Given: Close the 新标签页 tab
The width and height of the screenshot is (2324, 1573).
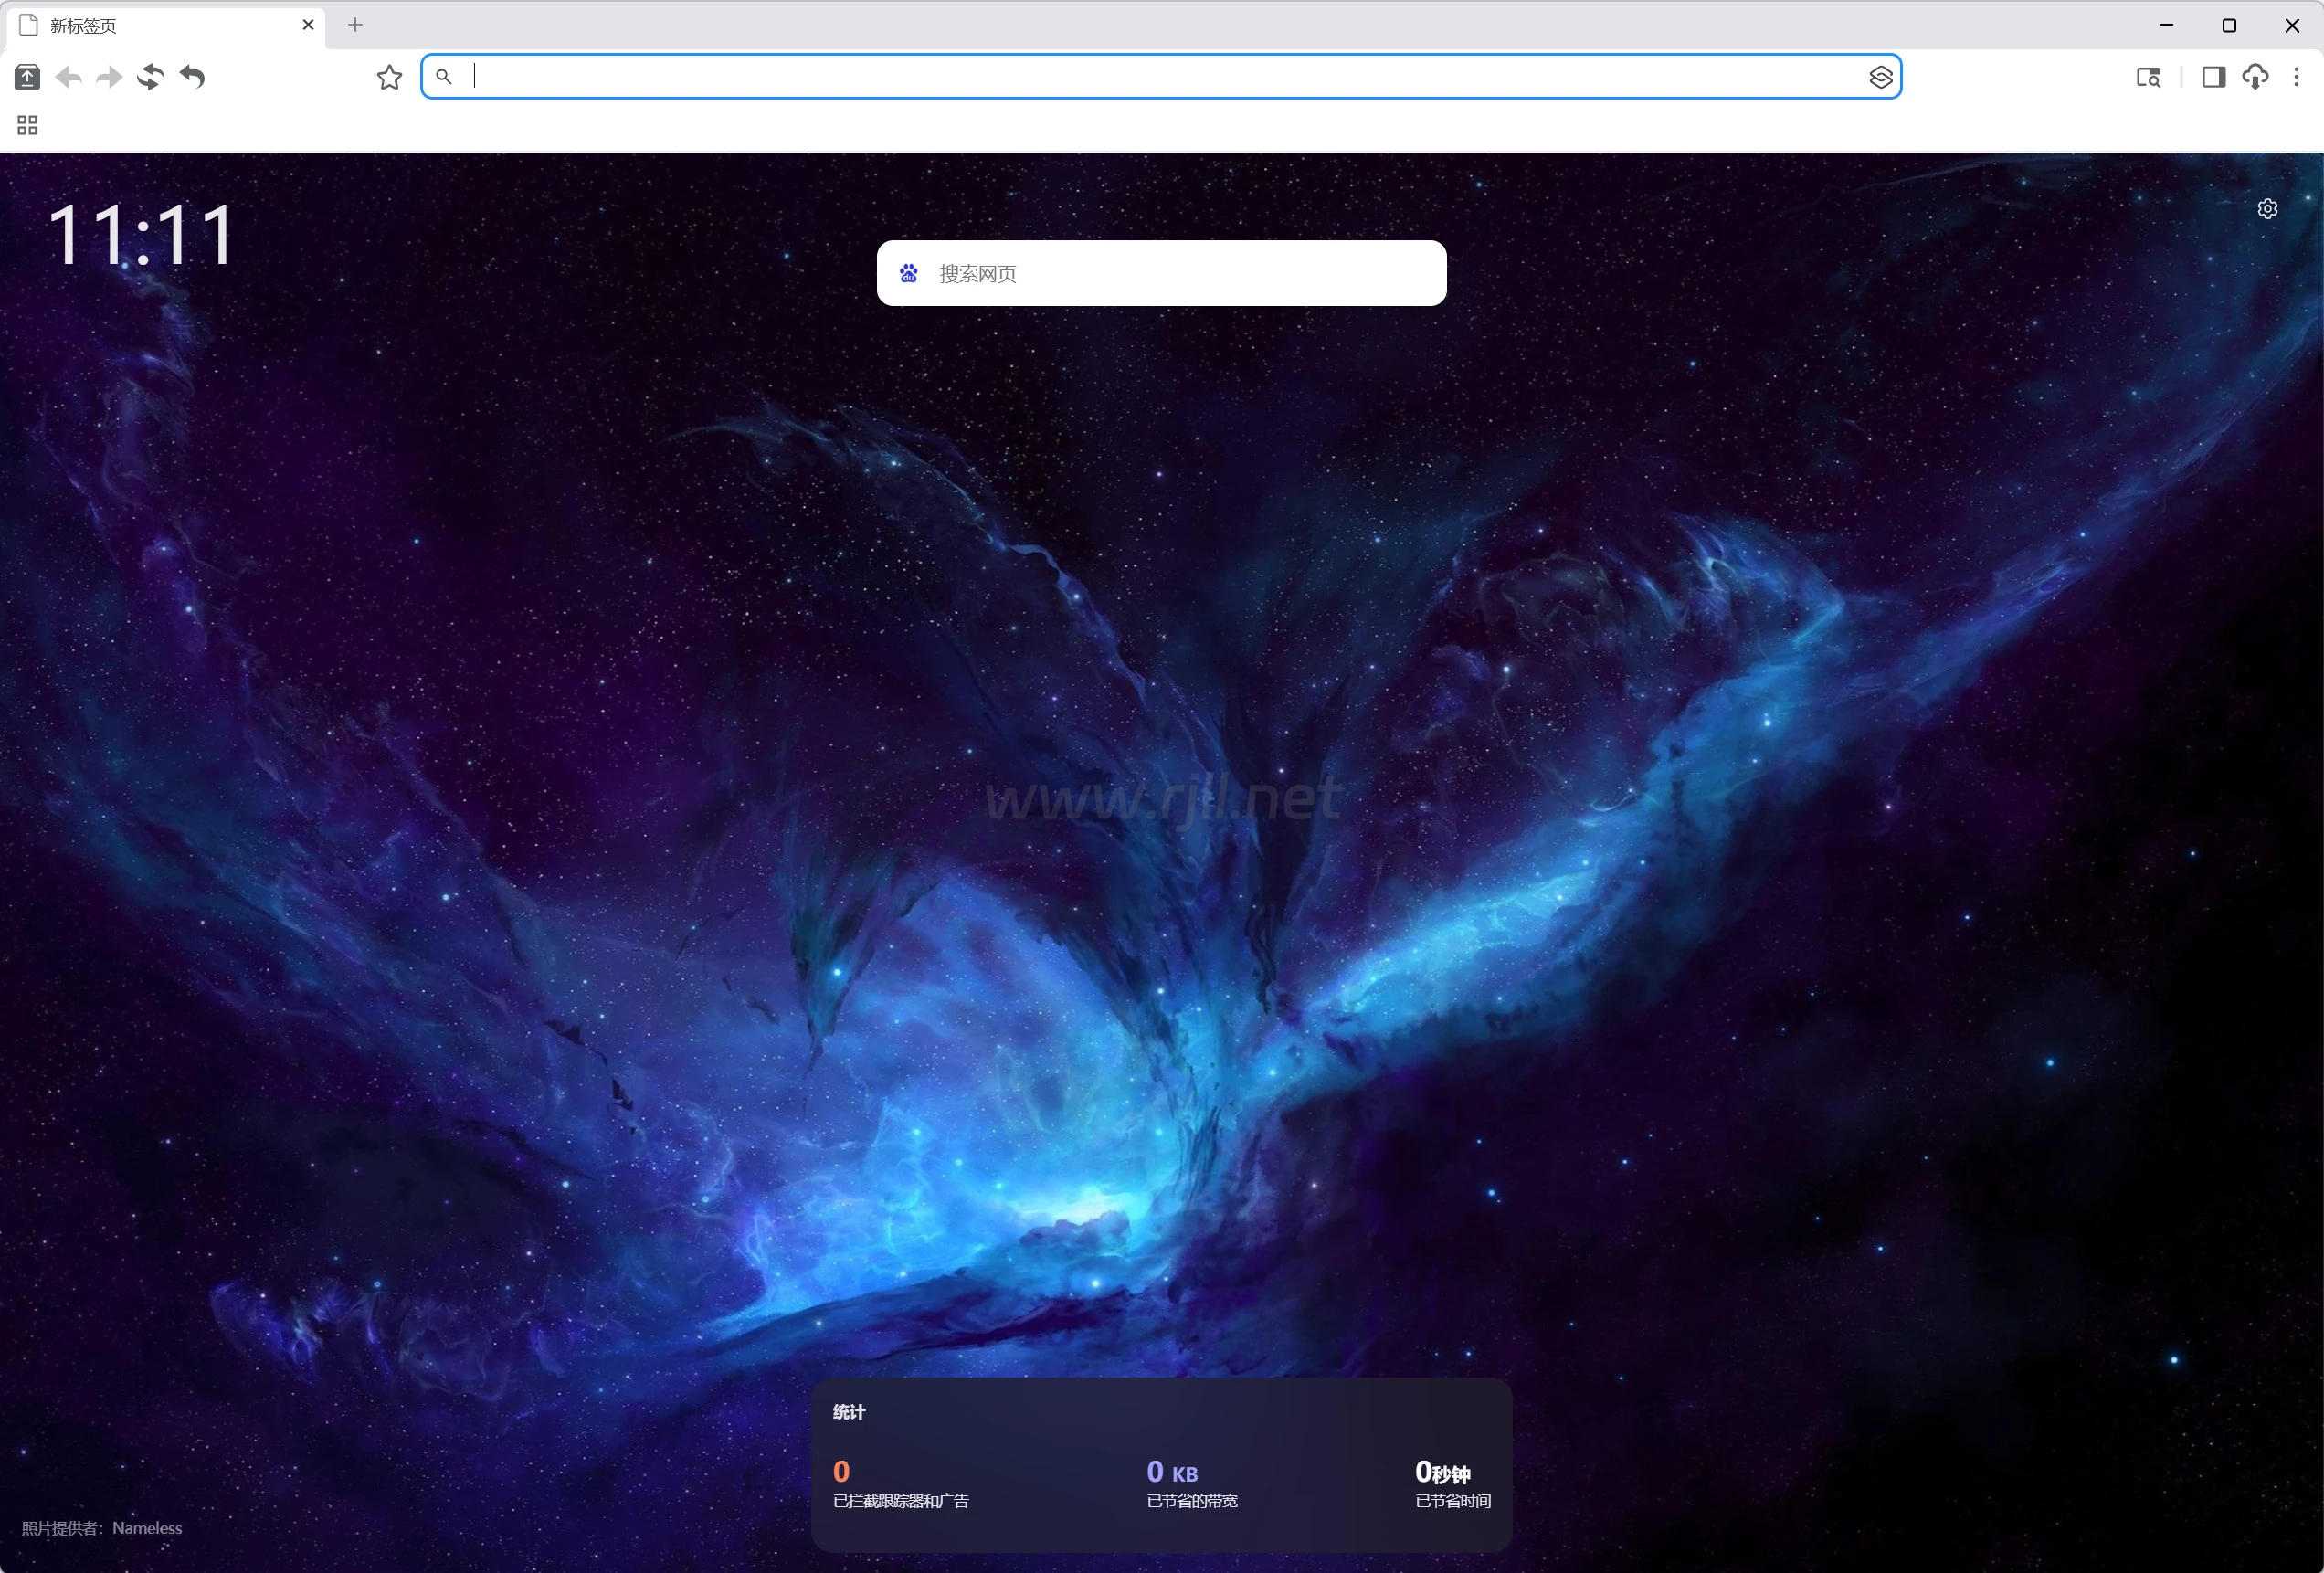Looking at the screenshot, I should tap(308, 25).
